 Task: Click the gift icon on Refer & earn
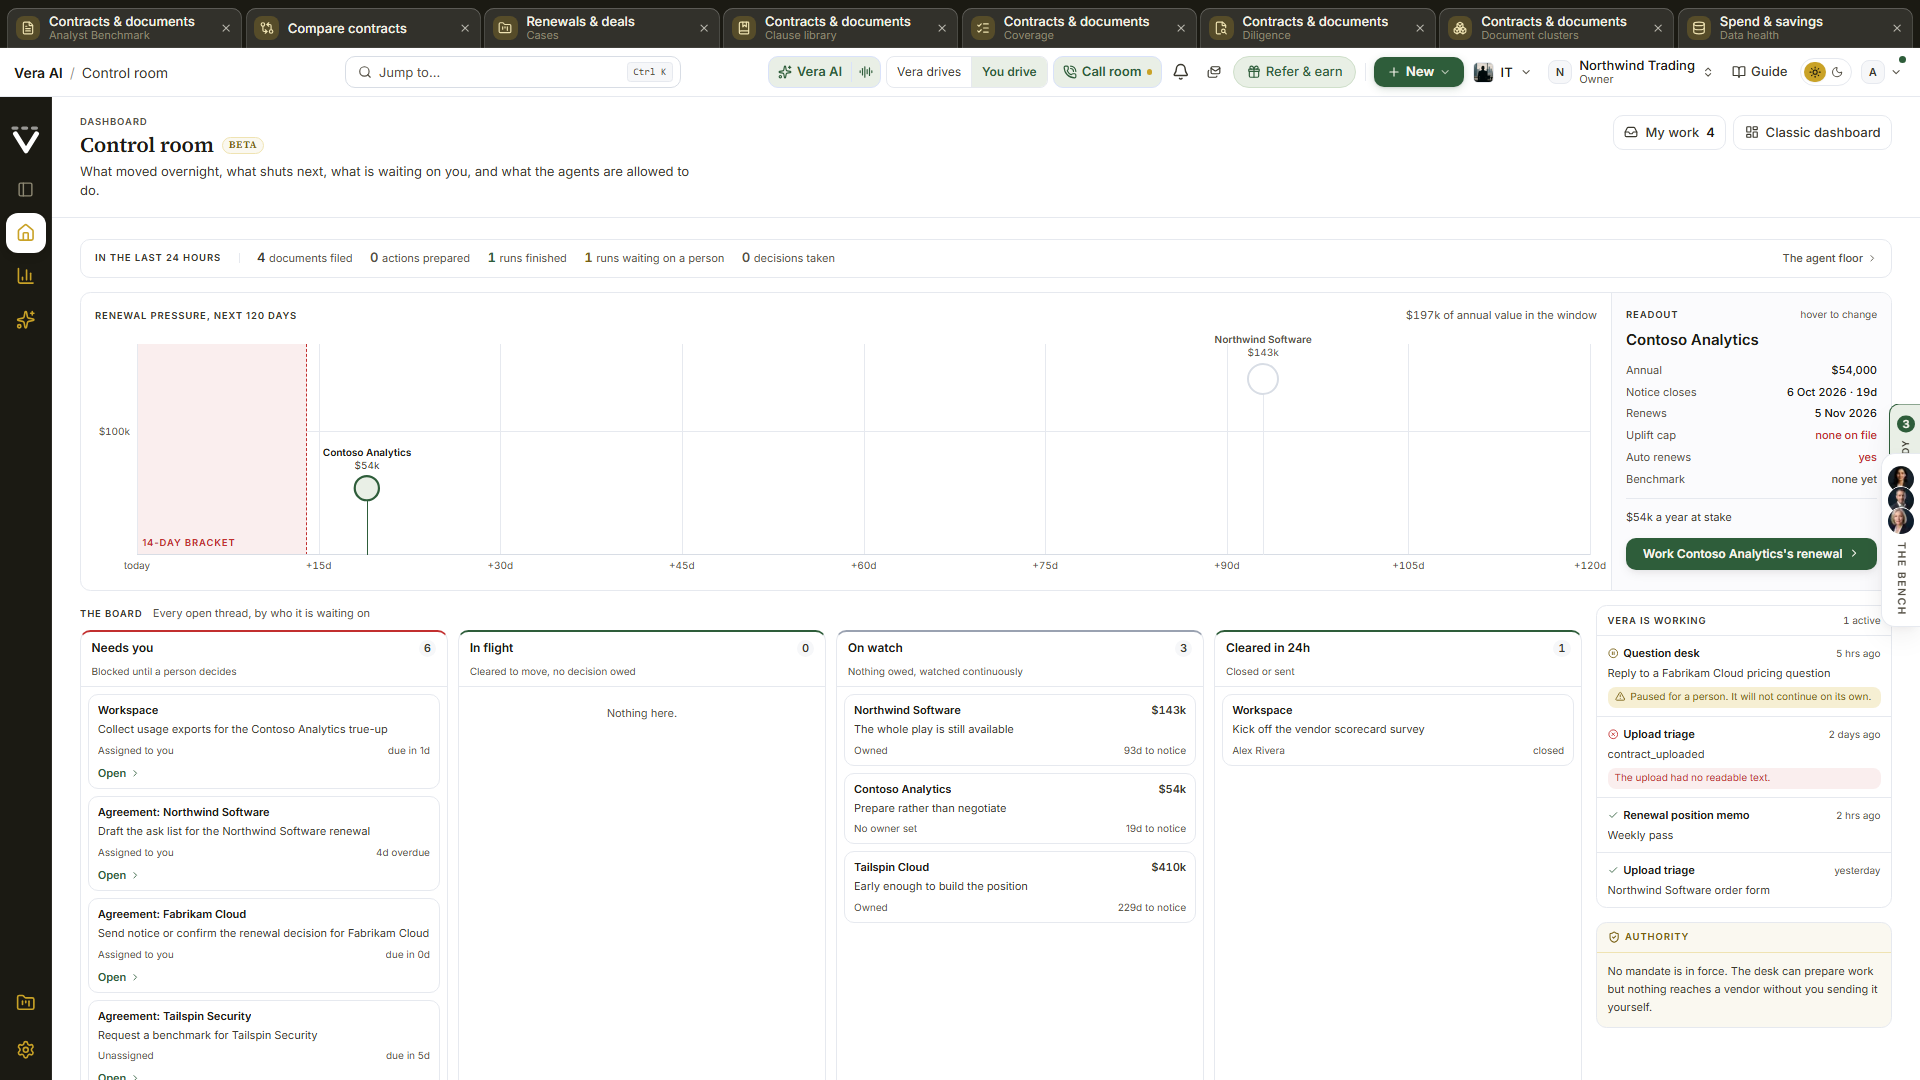coord(1254,72)
